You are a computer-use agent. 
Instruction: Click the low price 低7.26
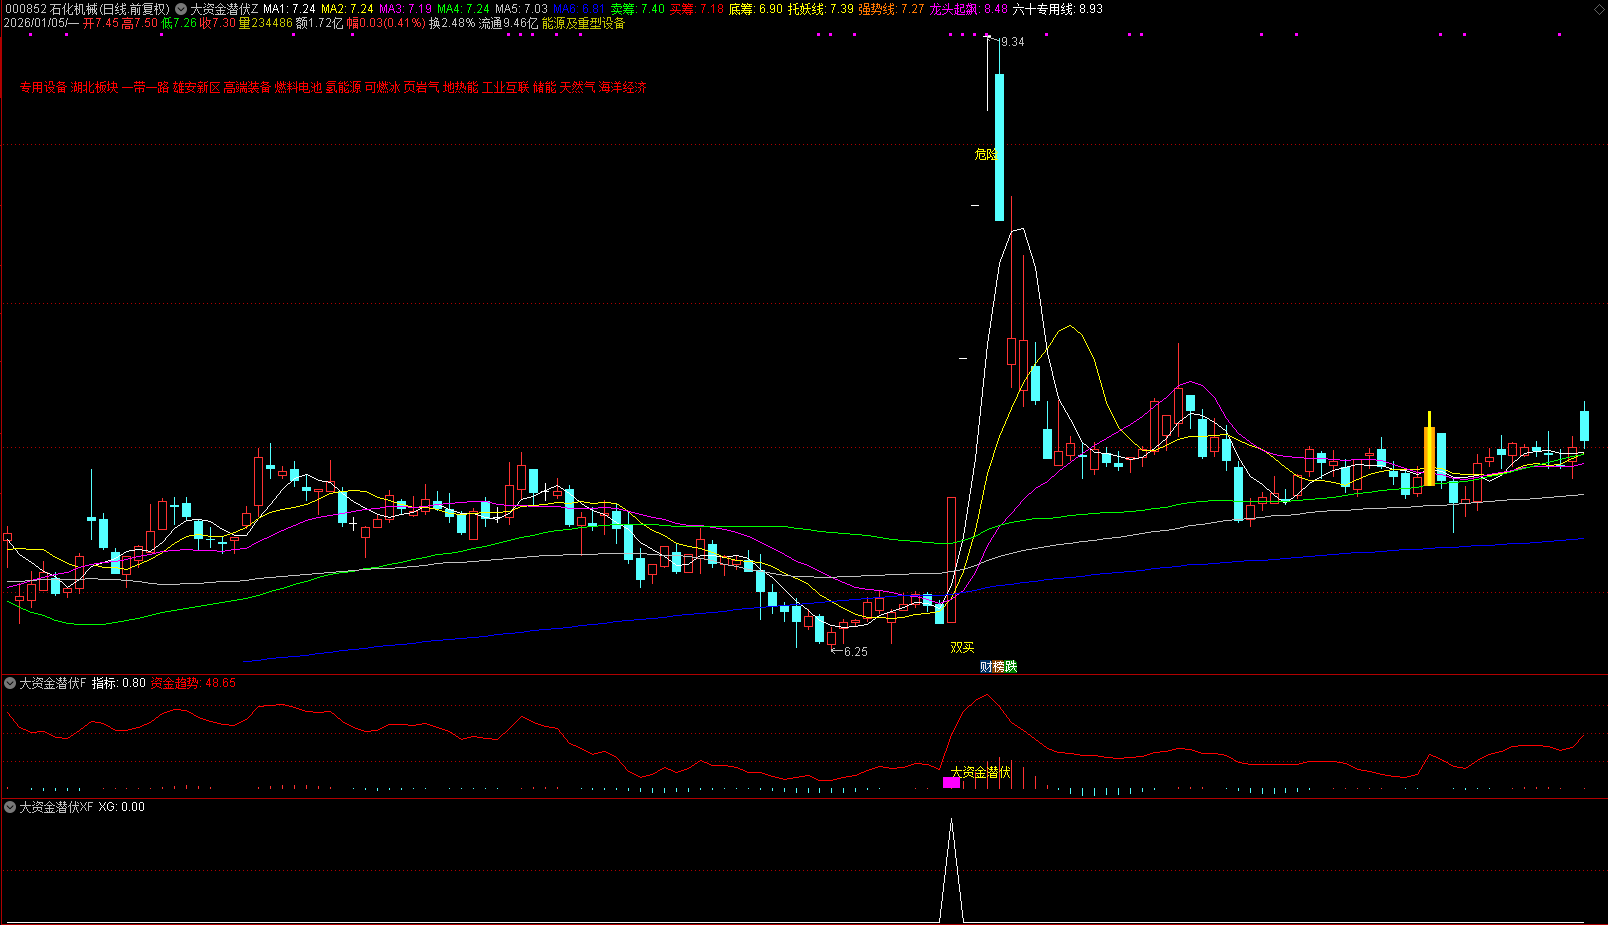click(x=179, y=23)
